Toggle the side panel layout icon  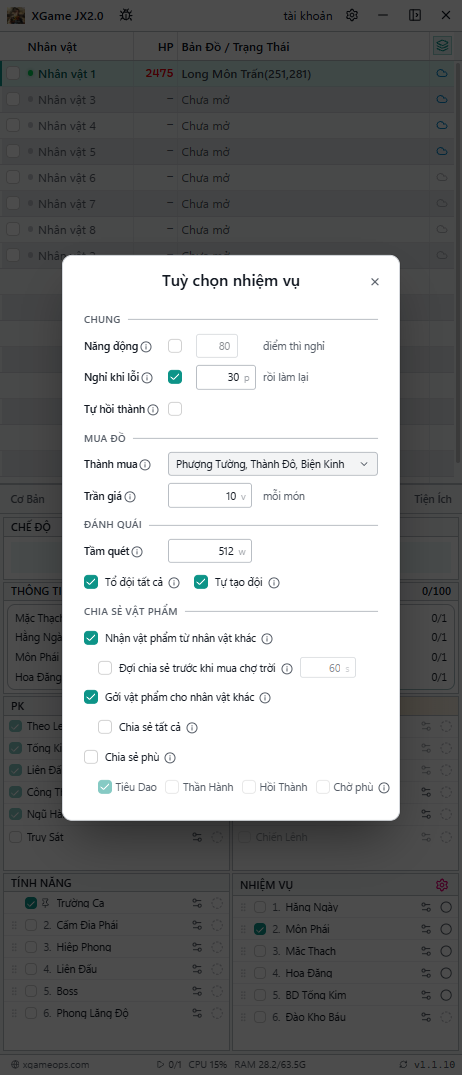click(415, 15)
